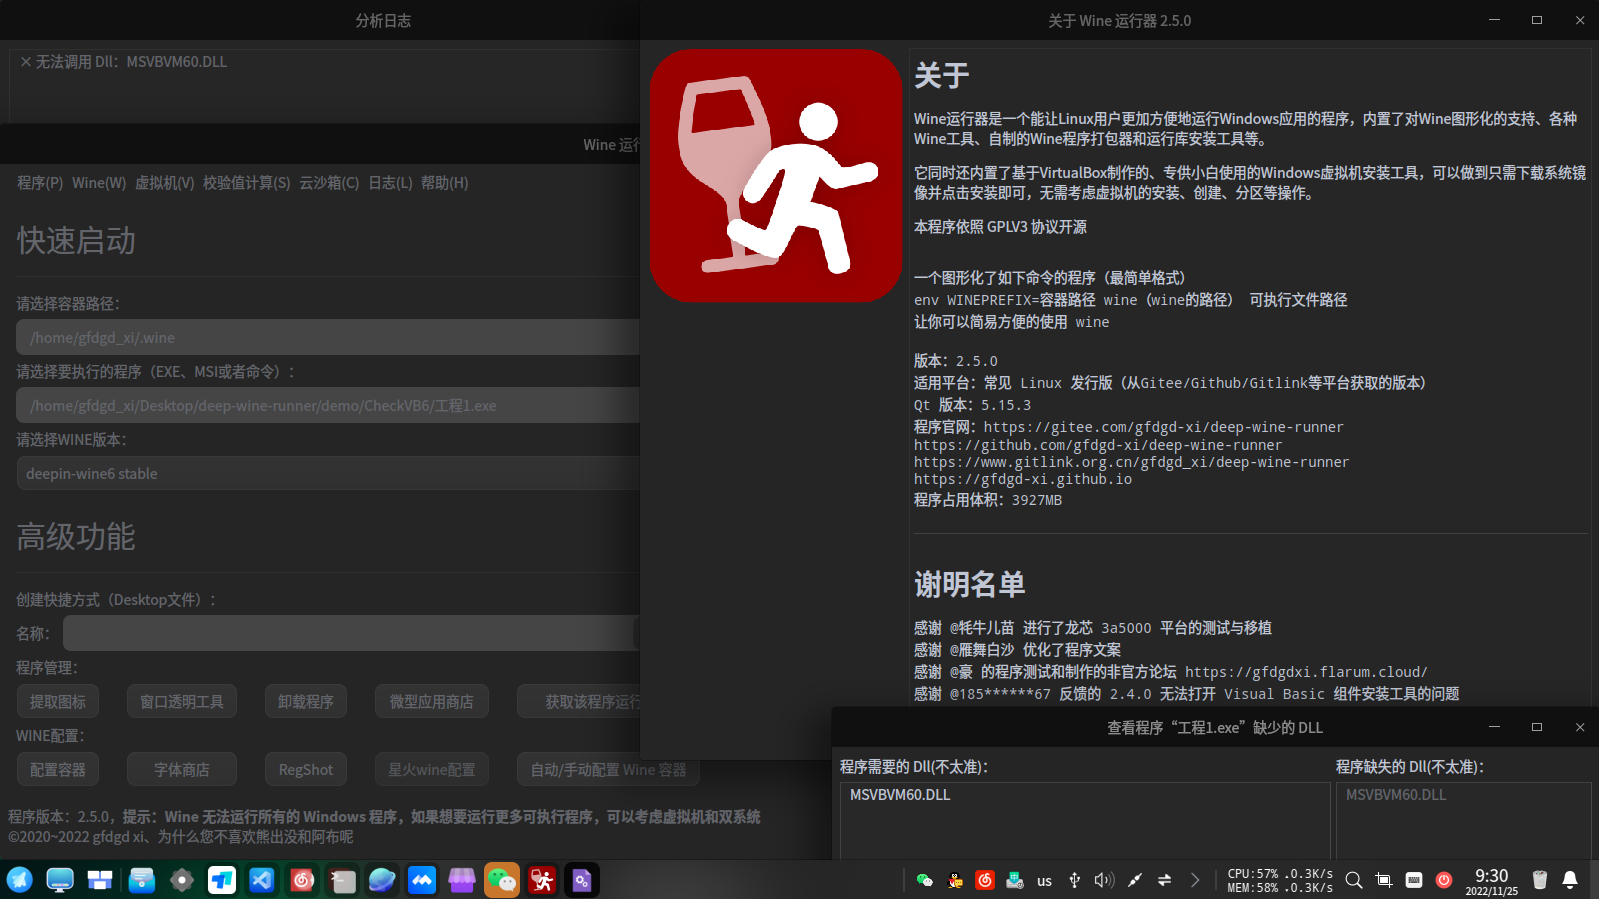Open the deepin-wine6 stable version dropdown
This screenshot has width=1599, height=899.
(x=328, y=473)
